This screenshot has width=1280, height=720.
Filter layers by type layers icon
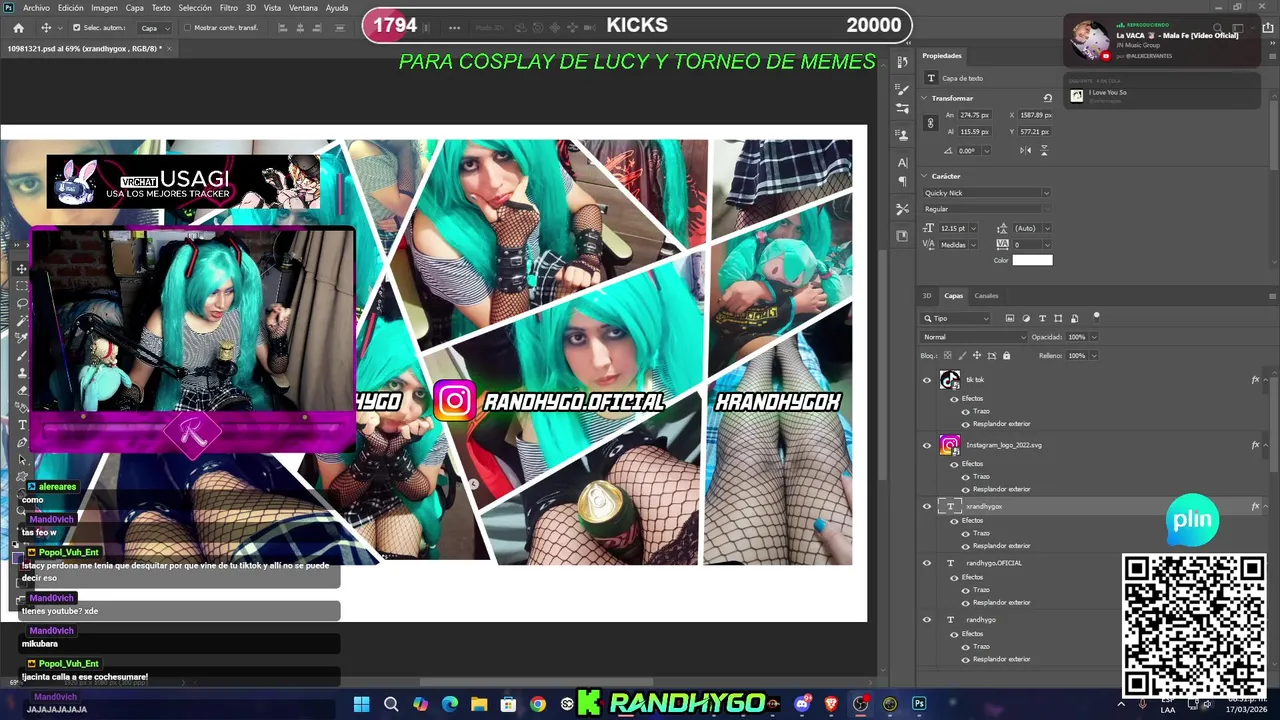[x=1042, y=318]
